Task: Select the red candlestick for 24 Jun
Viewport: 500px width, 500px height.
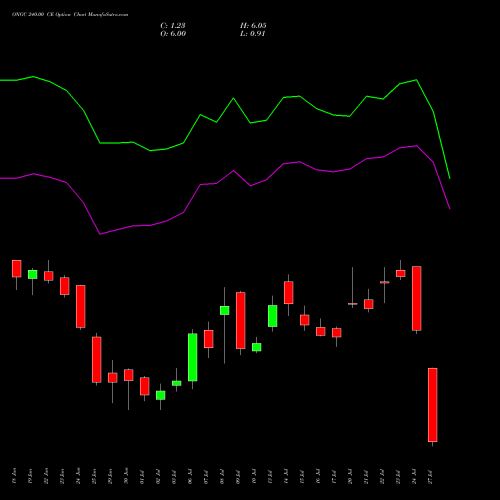Action: pyautogui.click(x=81, y=306)
